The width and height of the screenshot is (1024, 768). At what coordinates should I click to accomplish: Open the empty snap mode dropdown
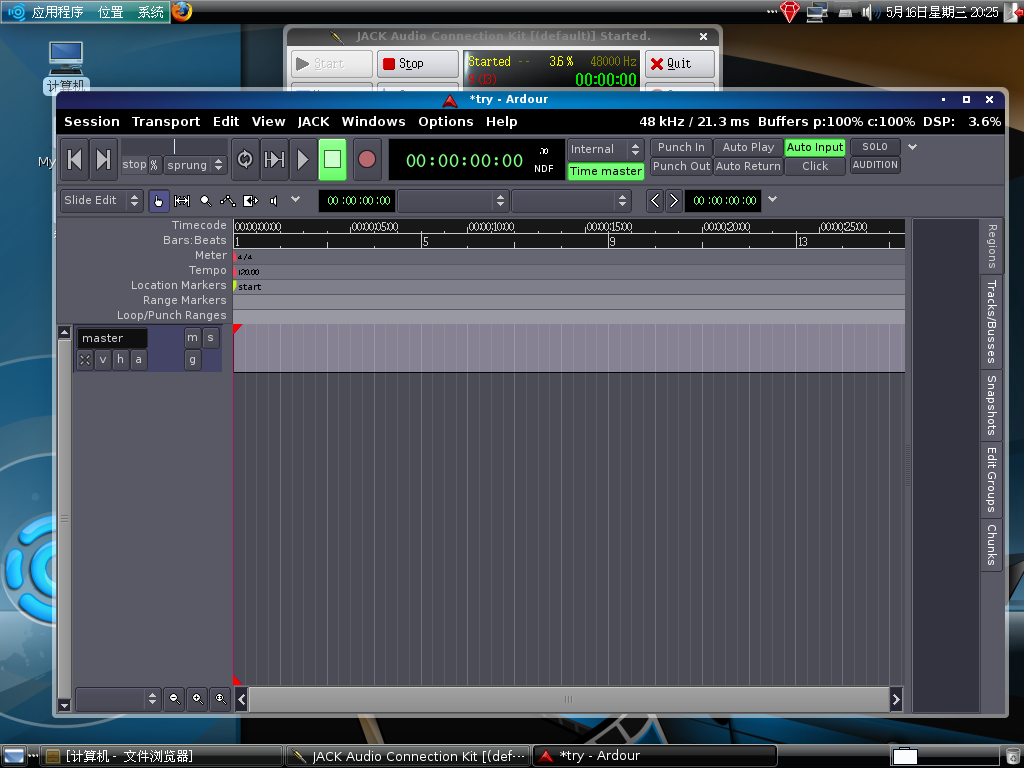tap(571, 200)
